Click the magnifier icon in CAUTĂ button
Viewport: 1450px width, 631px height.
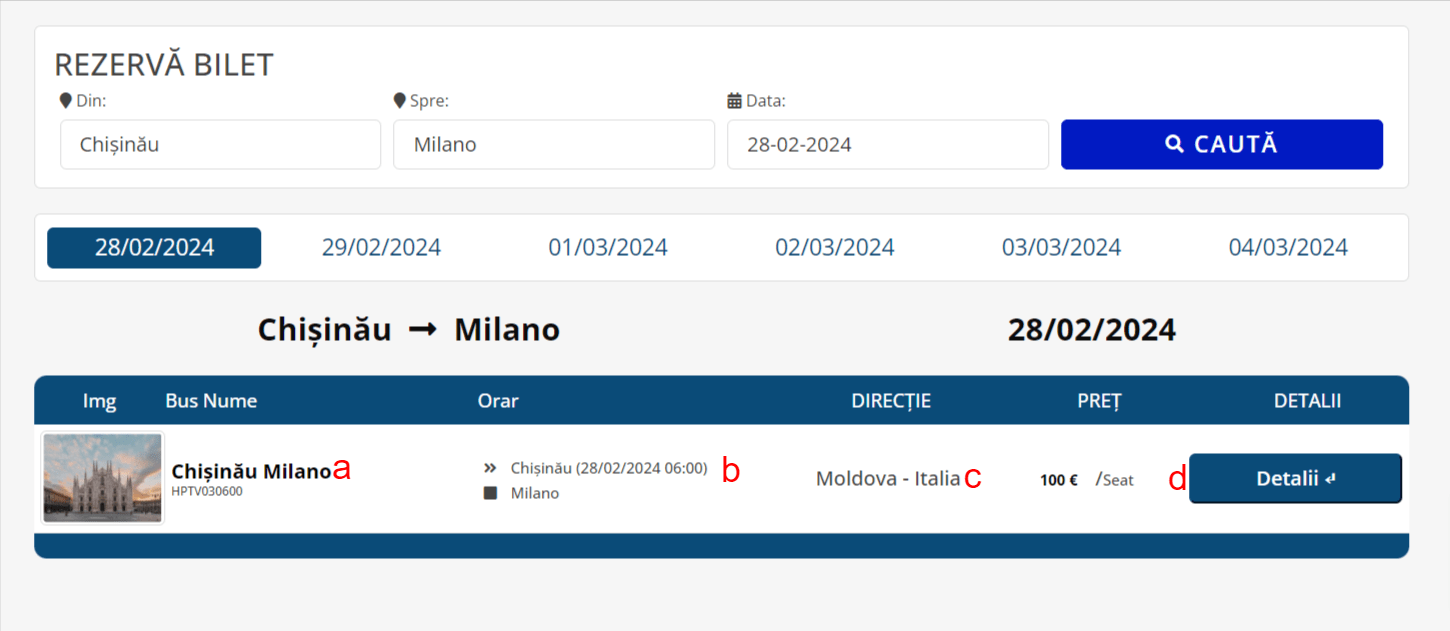click(1175, 144)
